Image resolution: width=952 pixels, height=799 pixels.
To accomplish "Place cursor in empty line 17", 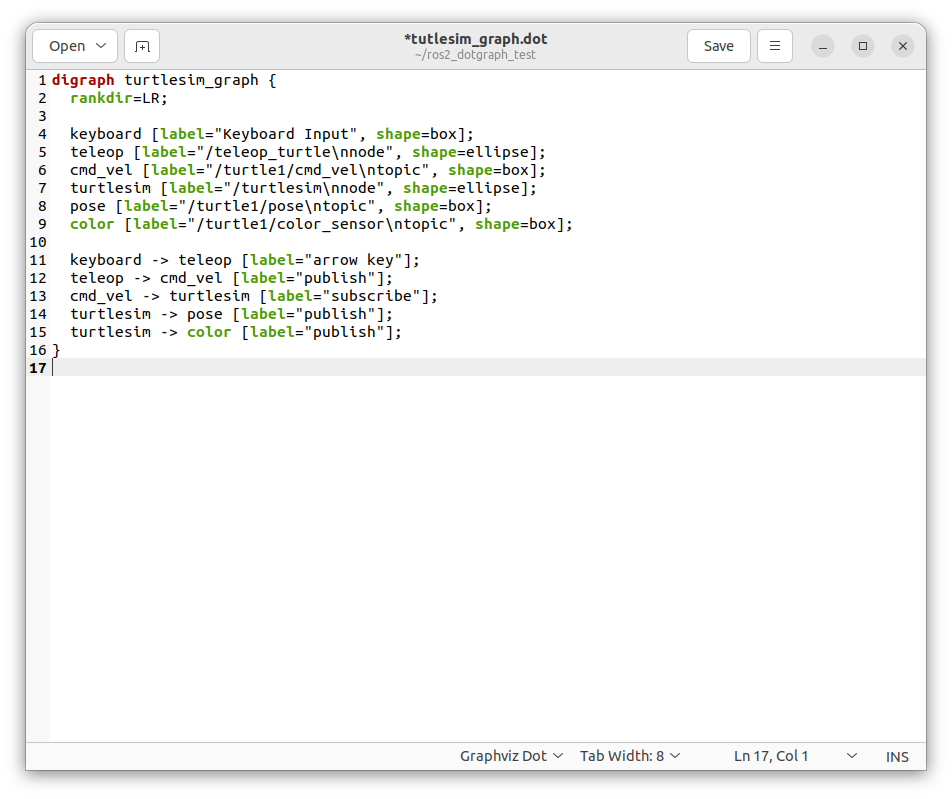I will coord(488,368).
